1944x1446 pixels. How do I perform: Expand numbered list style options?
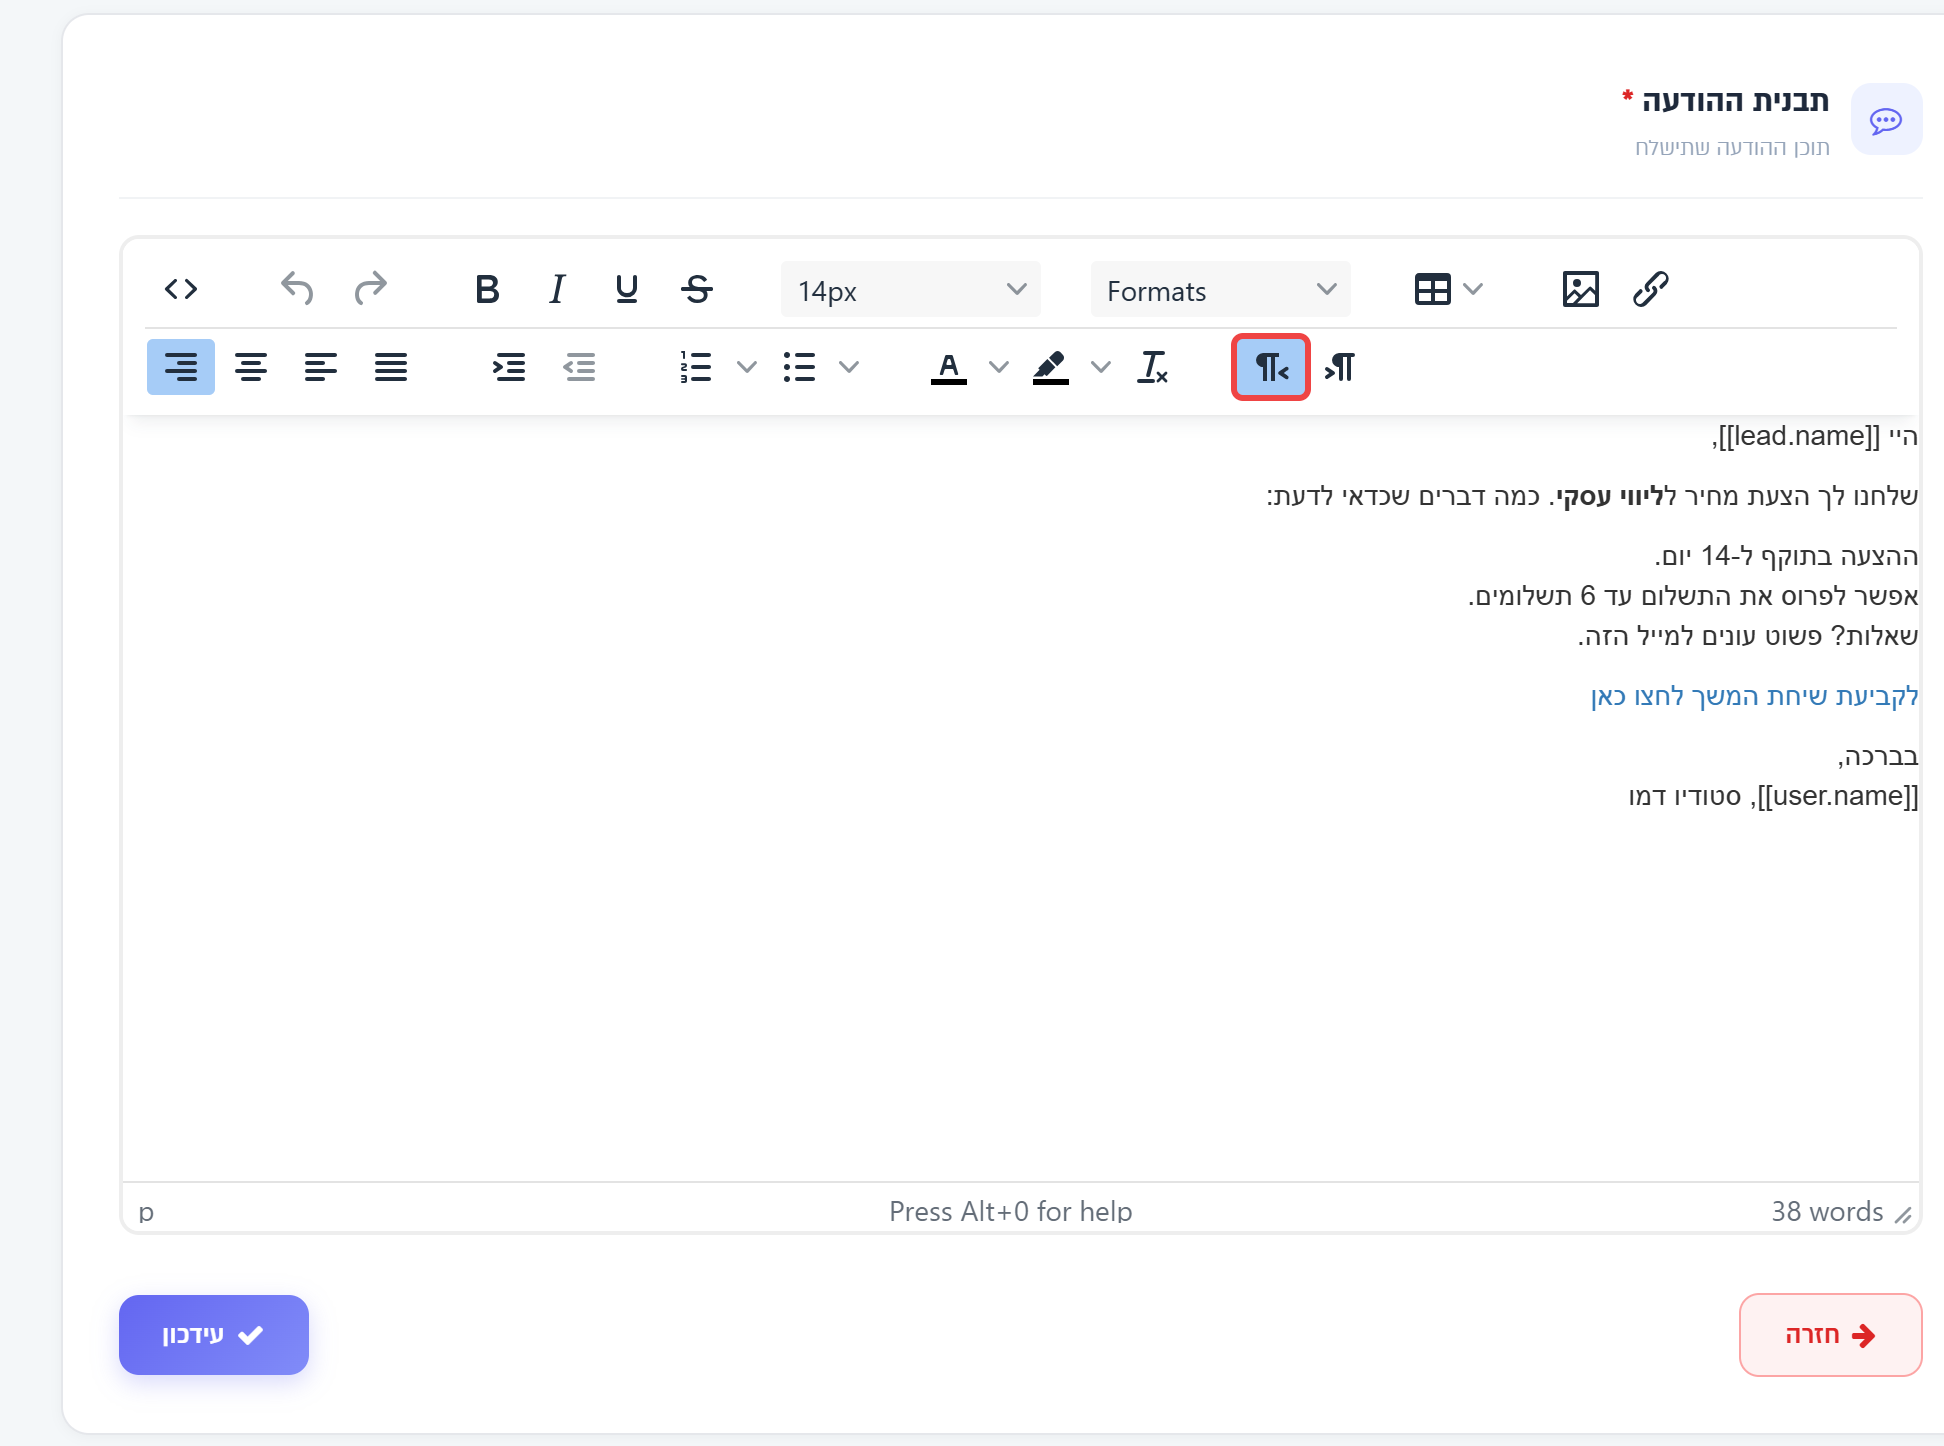[x=747, y=368]
